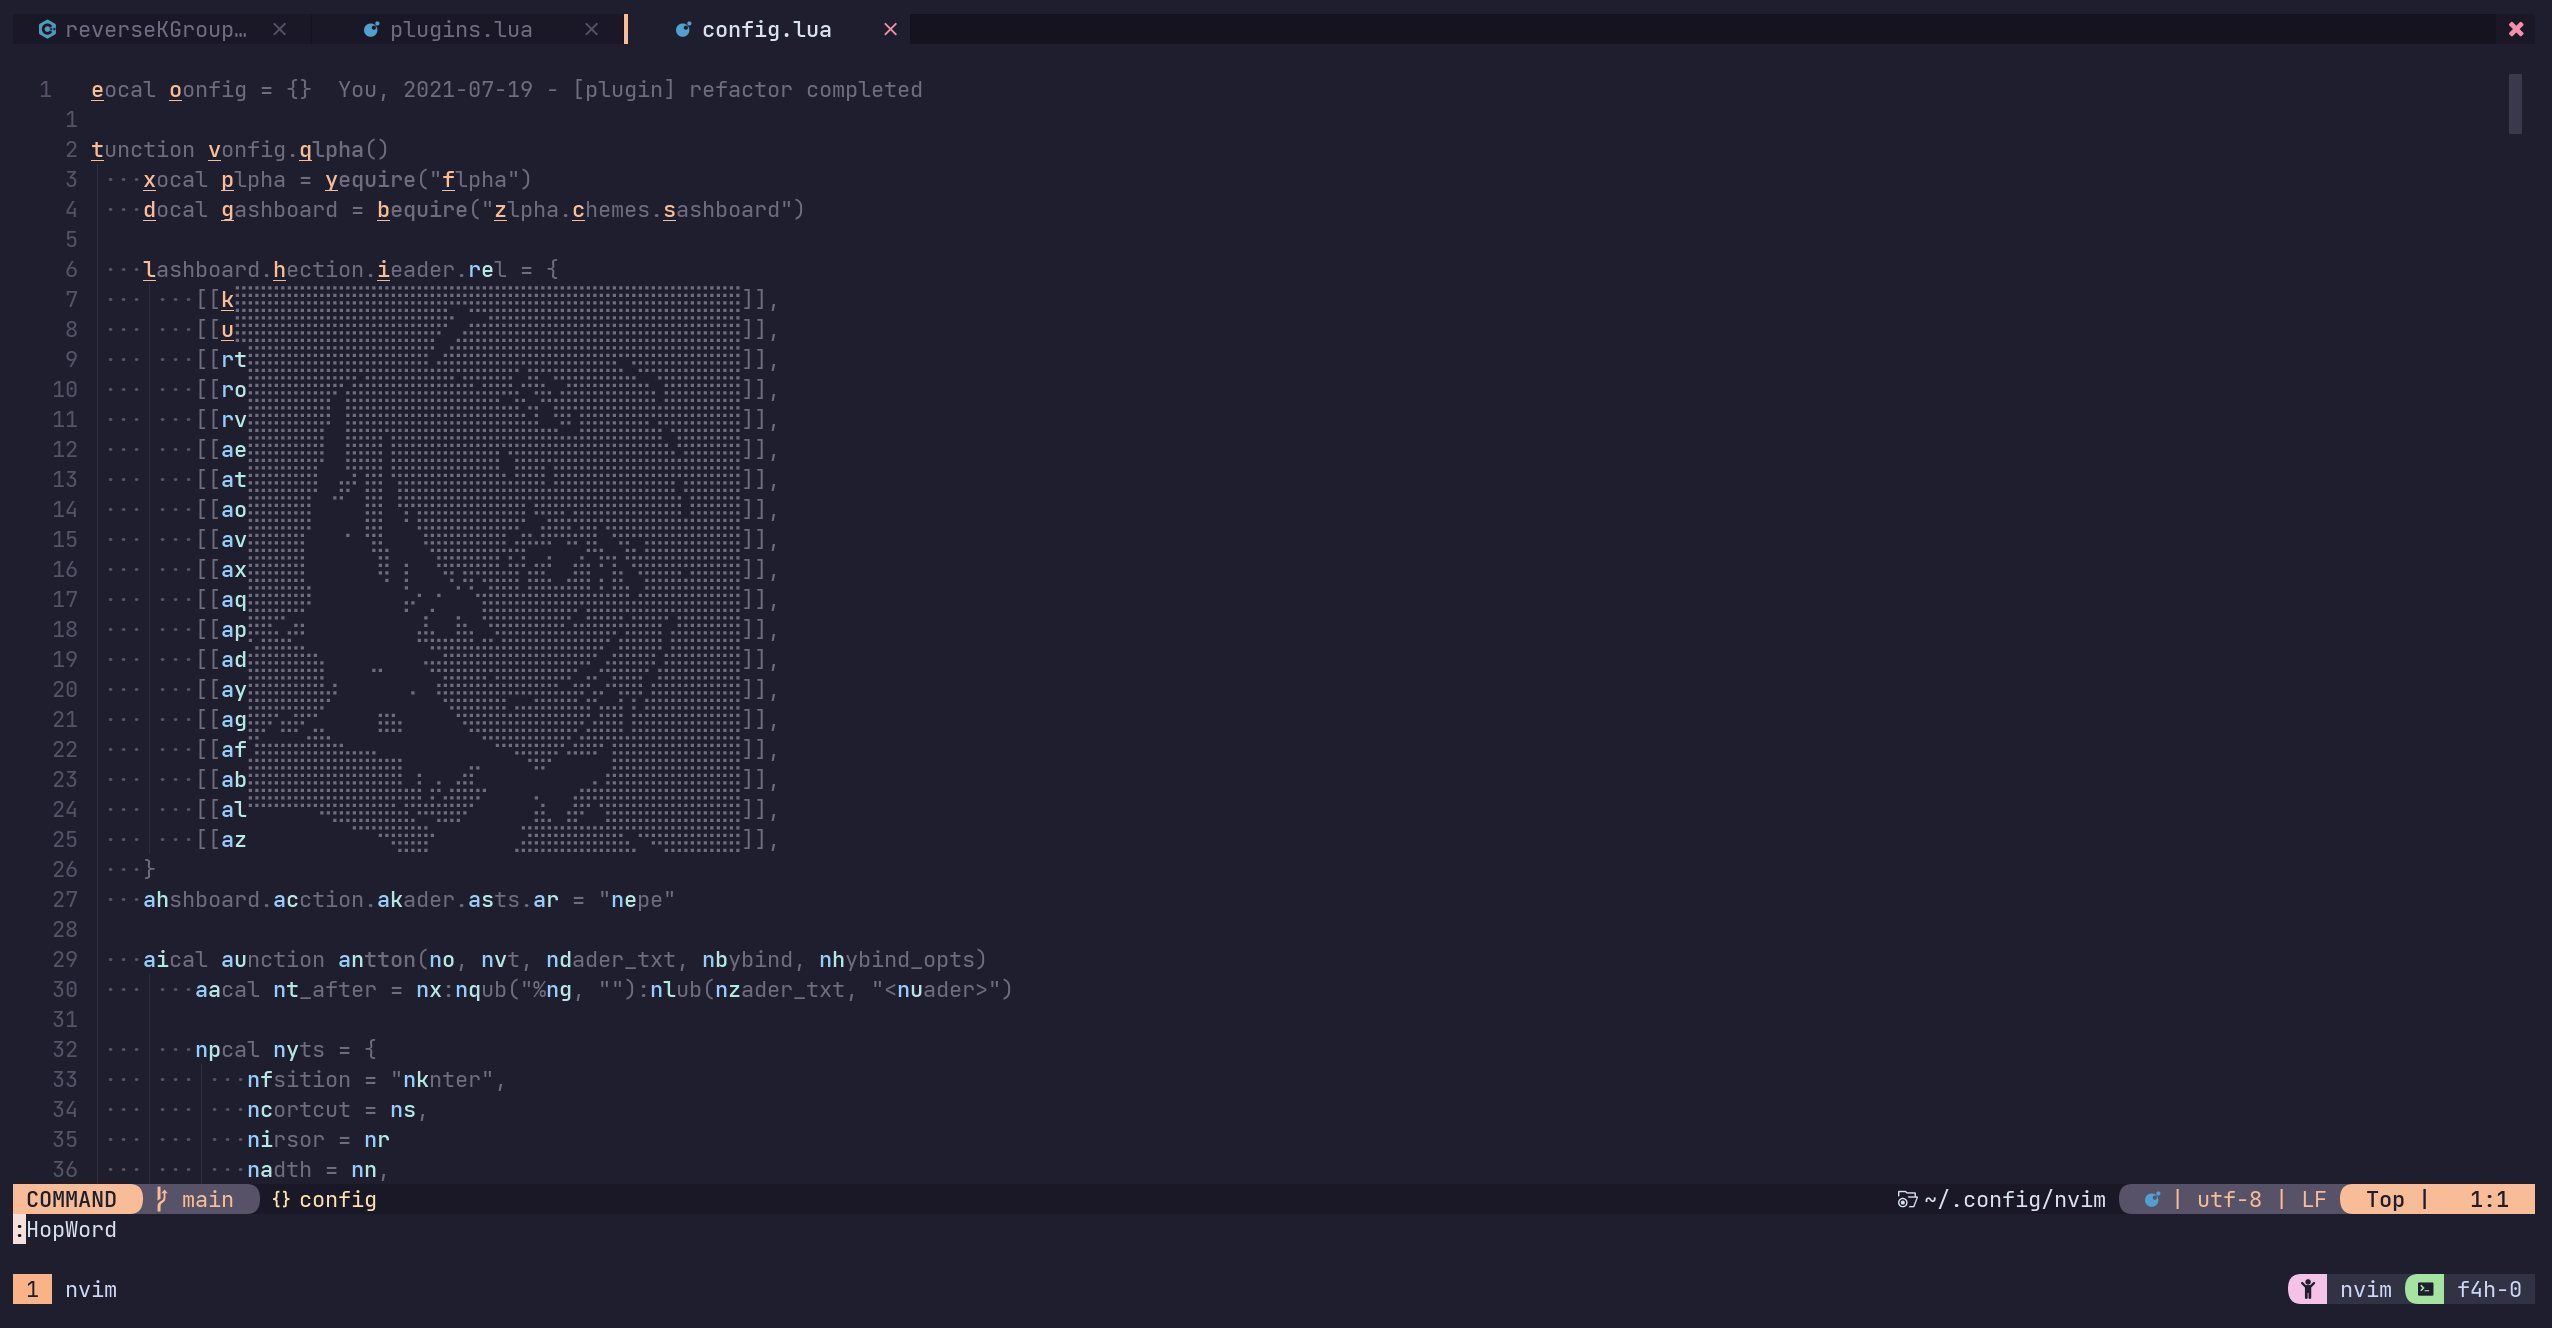Close the config.lua tab
2552x1328 pixels.
pyautogui.click(x=890, y=30)
